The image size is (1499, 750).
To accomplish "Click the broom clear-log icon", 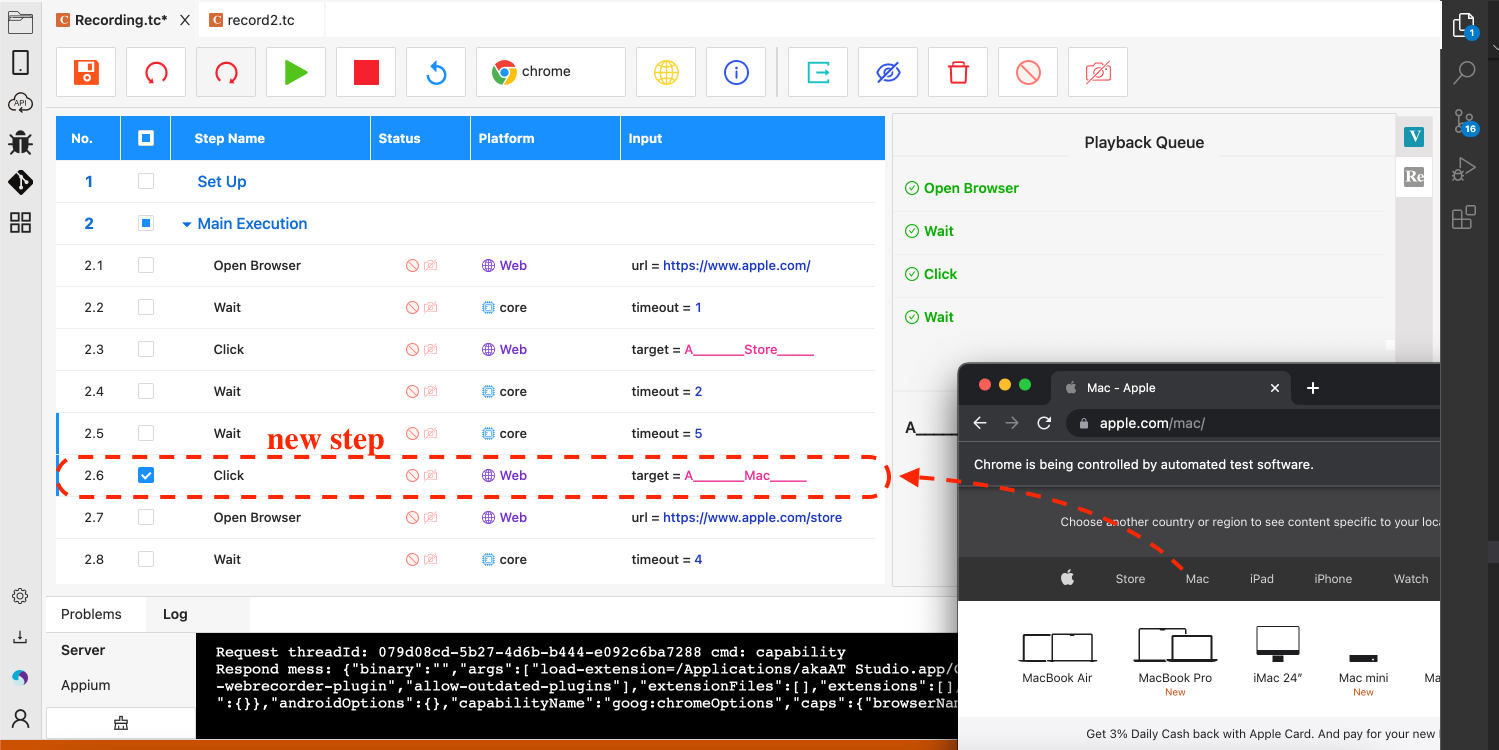I will (x=121, y=723).
